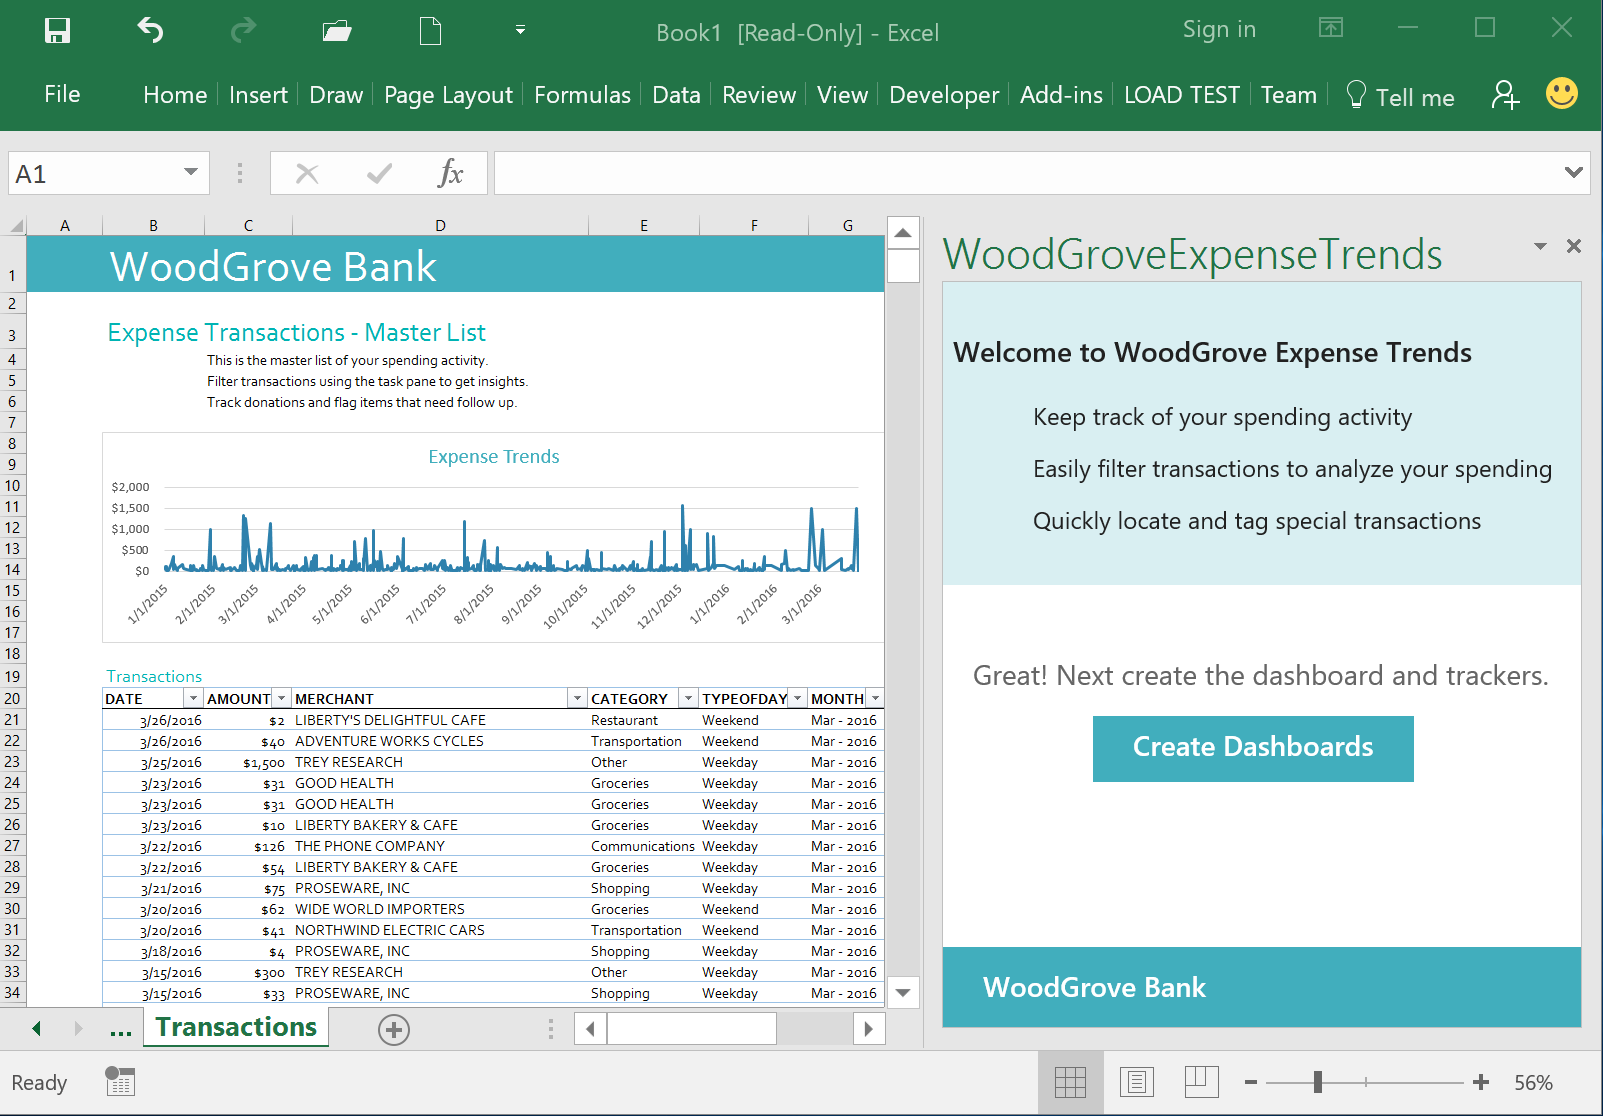The width and height of the screenshot is (1603, 1116).
Task: Select the Transactions sheet tab
Action: tap(236, 1027)
